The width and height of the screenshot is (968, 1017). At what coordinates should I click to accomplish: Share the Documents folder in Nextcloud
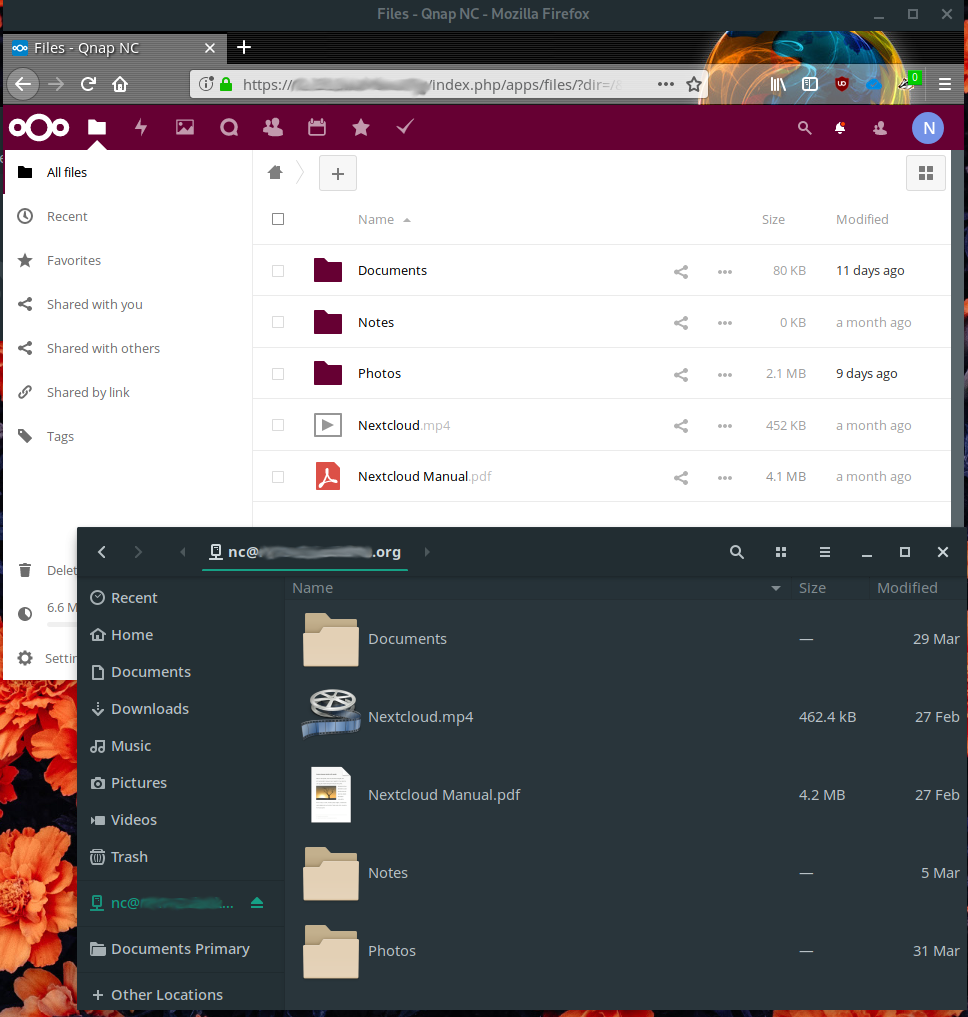681,272
